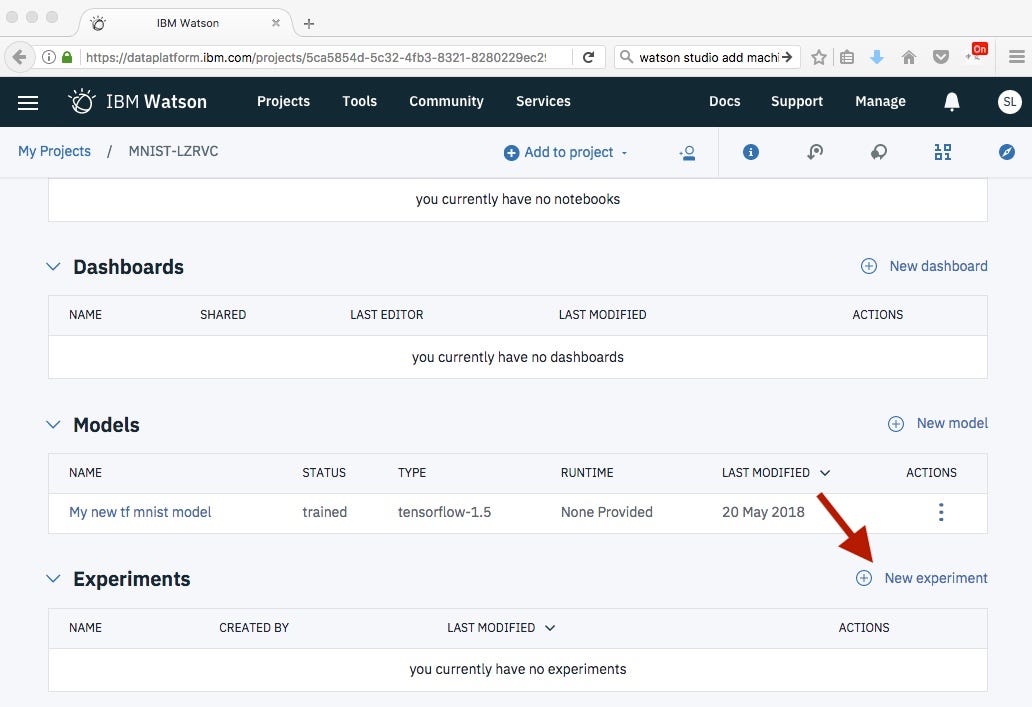
Task: Click the SL user avatar
Action: tap(1009, 101)
